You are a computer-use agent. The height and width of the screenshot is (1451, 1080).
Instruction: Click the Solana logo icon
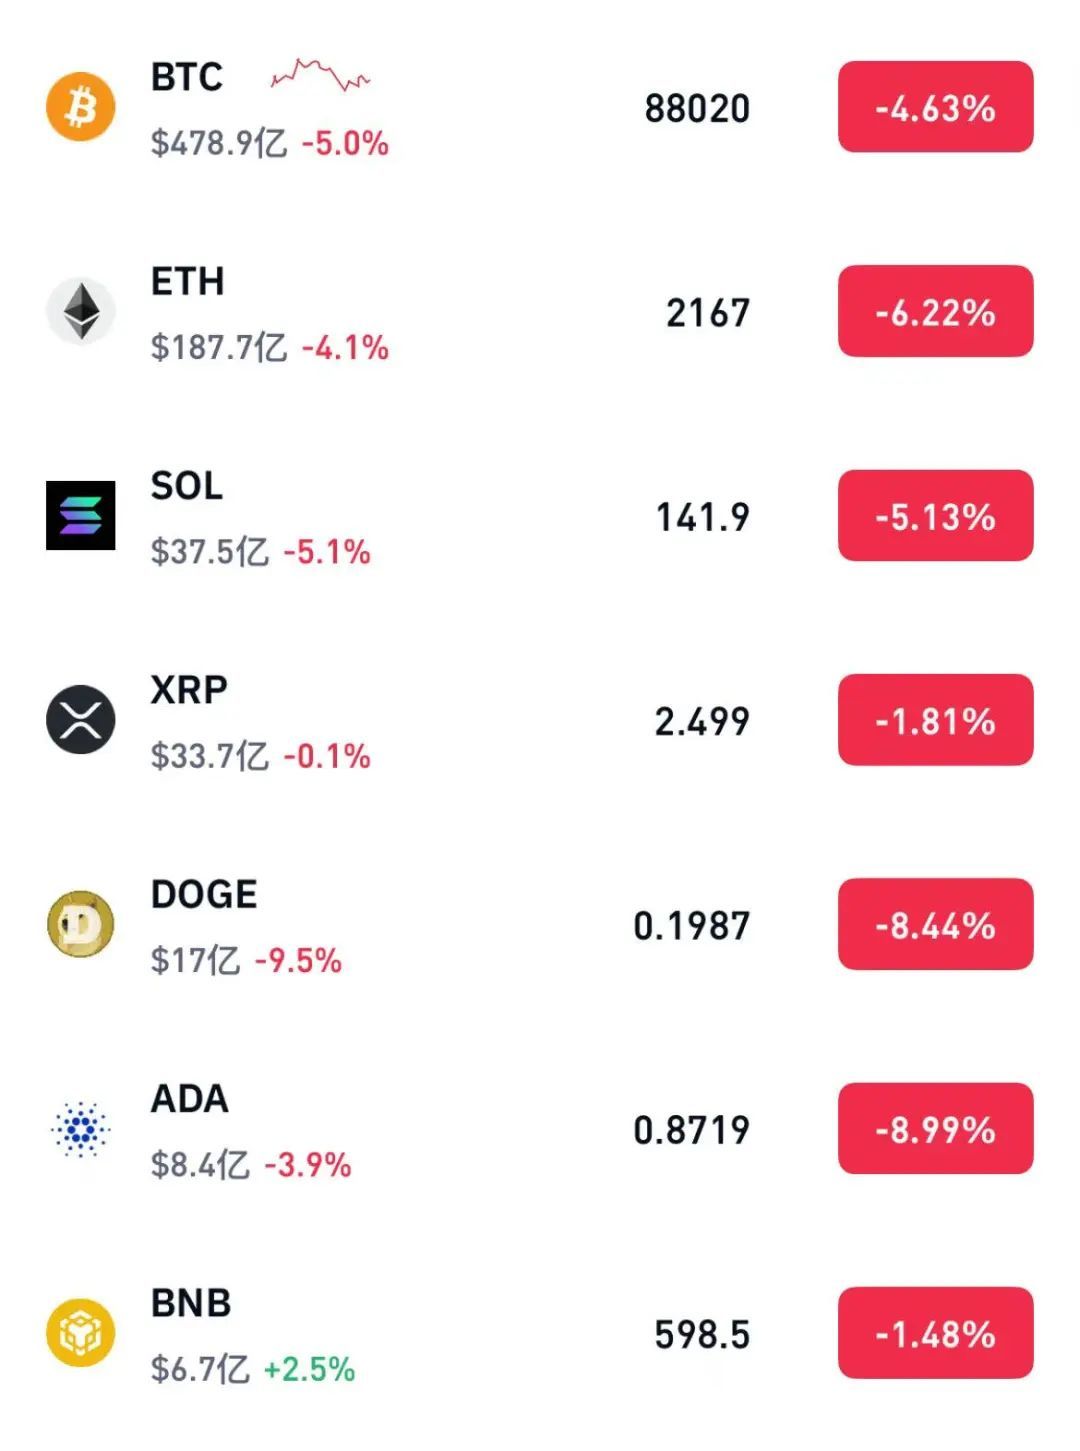pos(81,516)
